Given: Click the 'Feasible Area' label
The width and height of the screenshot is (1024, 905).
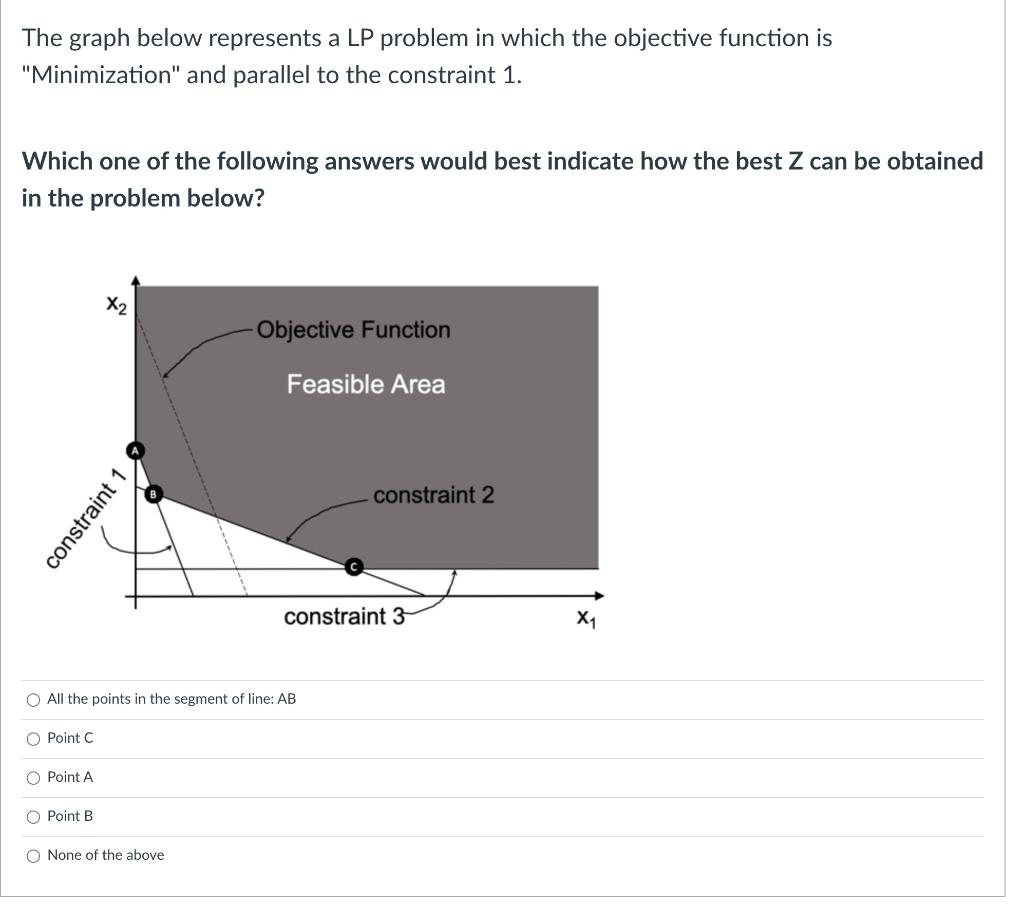Looking at the screenshot, I should click(x=366, y=384).
